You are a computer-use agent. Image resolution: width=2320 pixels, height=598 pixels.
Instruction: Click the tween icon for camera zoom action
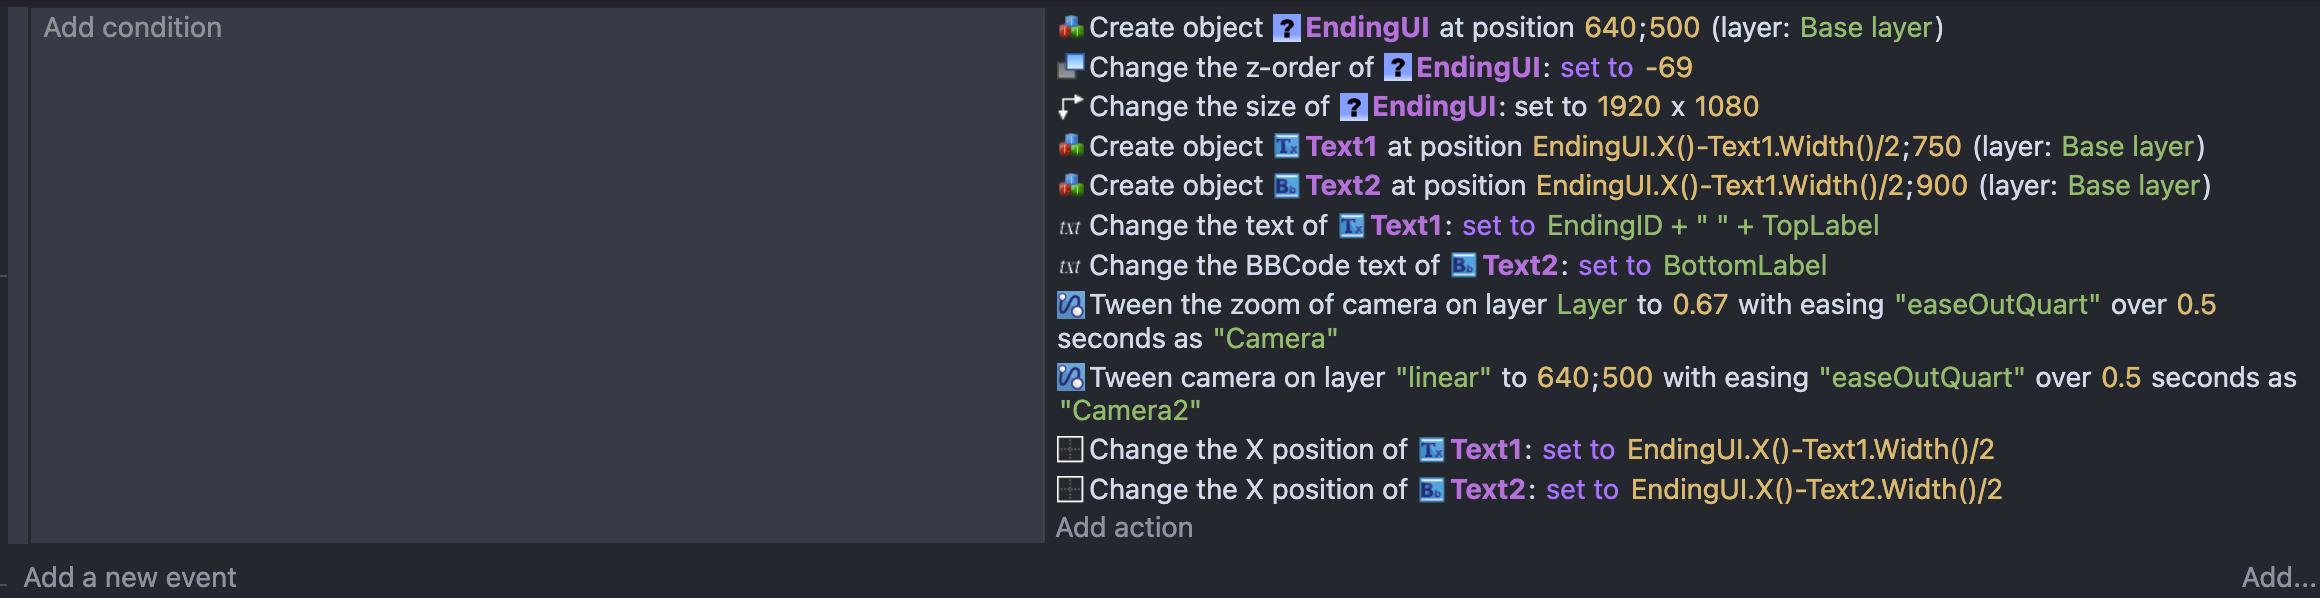coord(1071,305)
